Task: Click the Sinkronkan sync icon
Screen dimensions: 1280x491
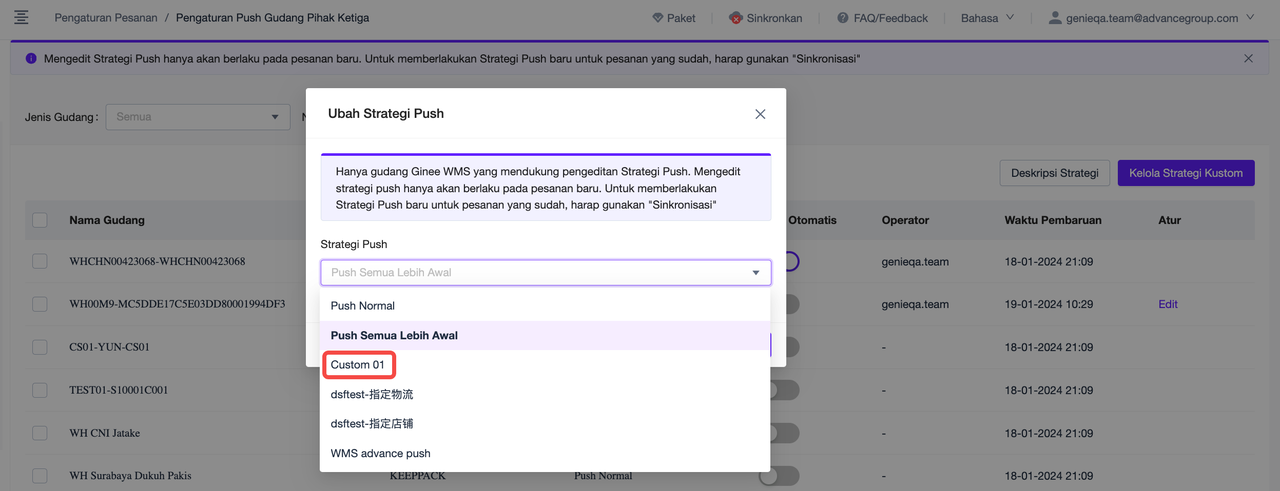Action: 736,18
